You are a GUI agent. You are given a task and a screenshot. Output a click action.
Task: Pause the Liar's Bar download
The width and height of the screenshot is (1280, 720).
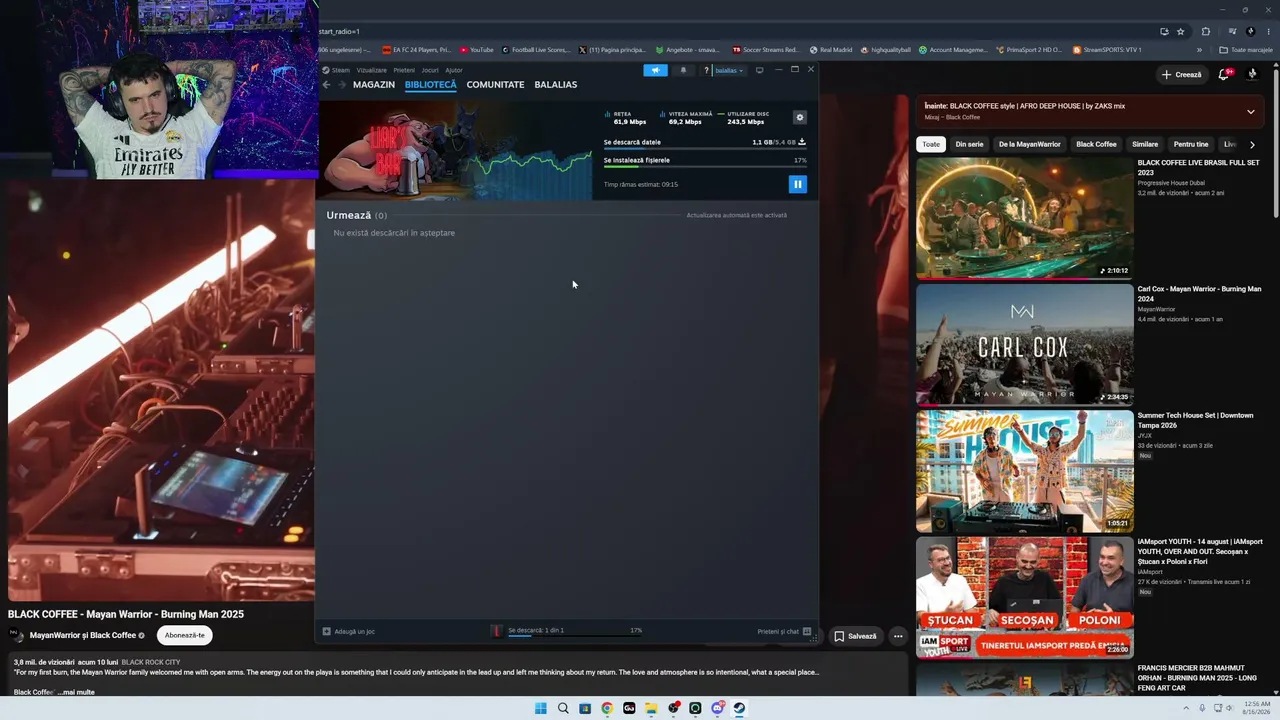[x=797, y=184]
